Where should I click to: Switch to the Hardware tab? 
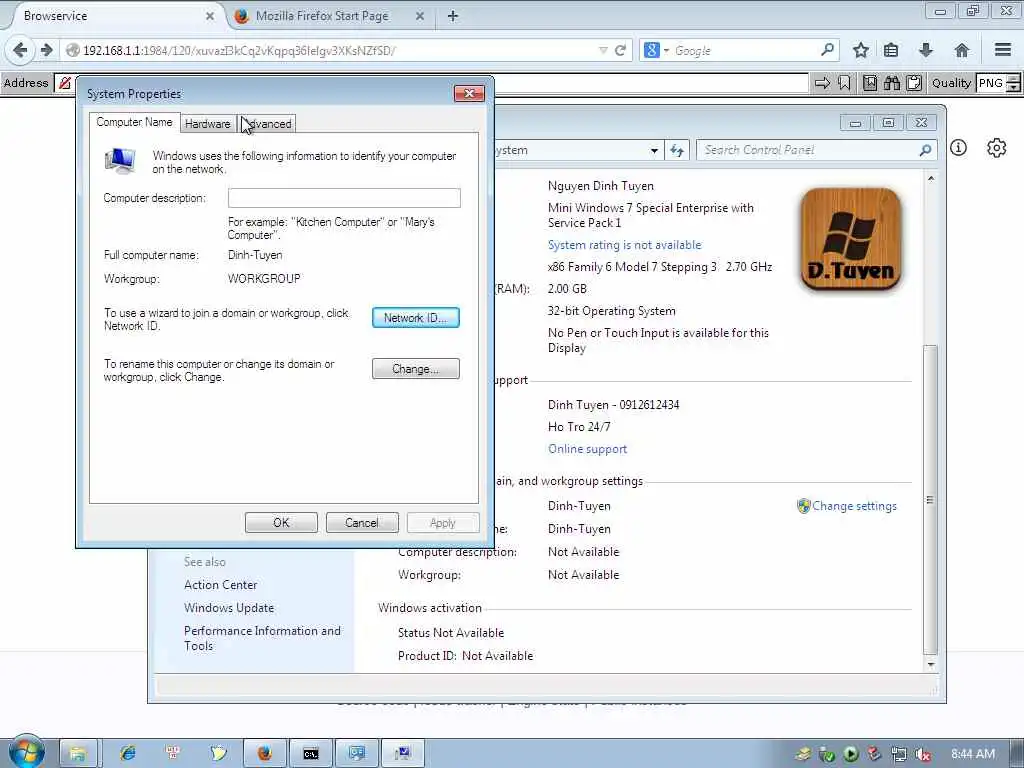point(208,123)
